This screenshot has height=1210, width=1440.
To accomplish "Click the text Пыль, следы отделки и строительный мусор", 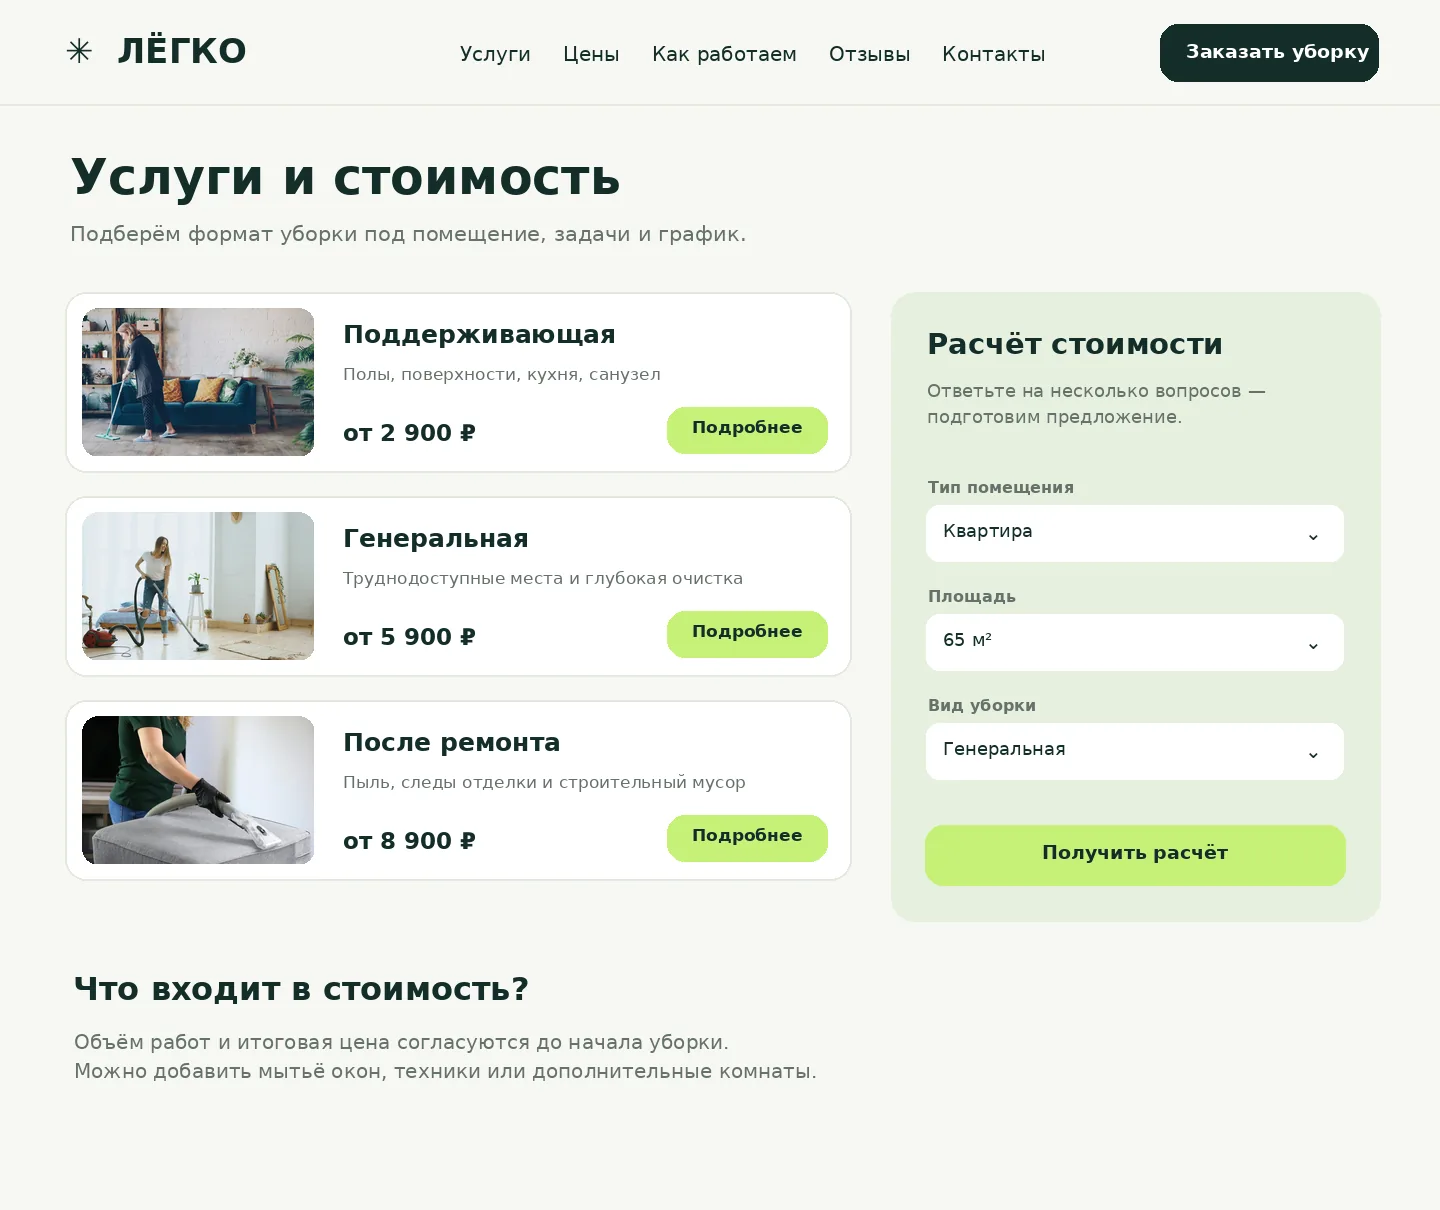I will click(544, 782).
